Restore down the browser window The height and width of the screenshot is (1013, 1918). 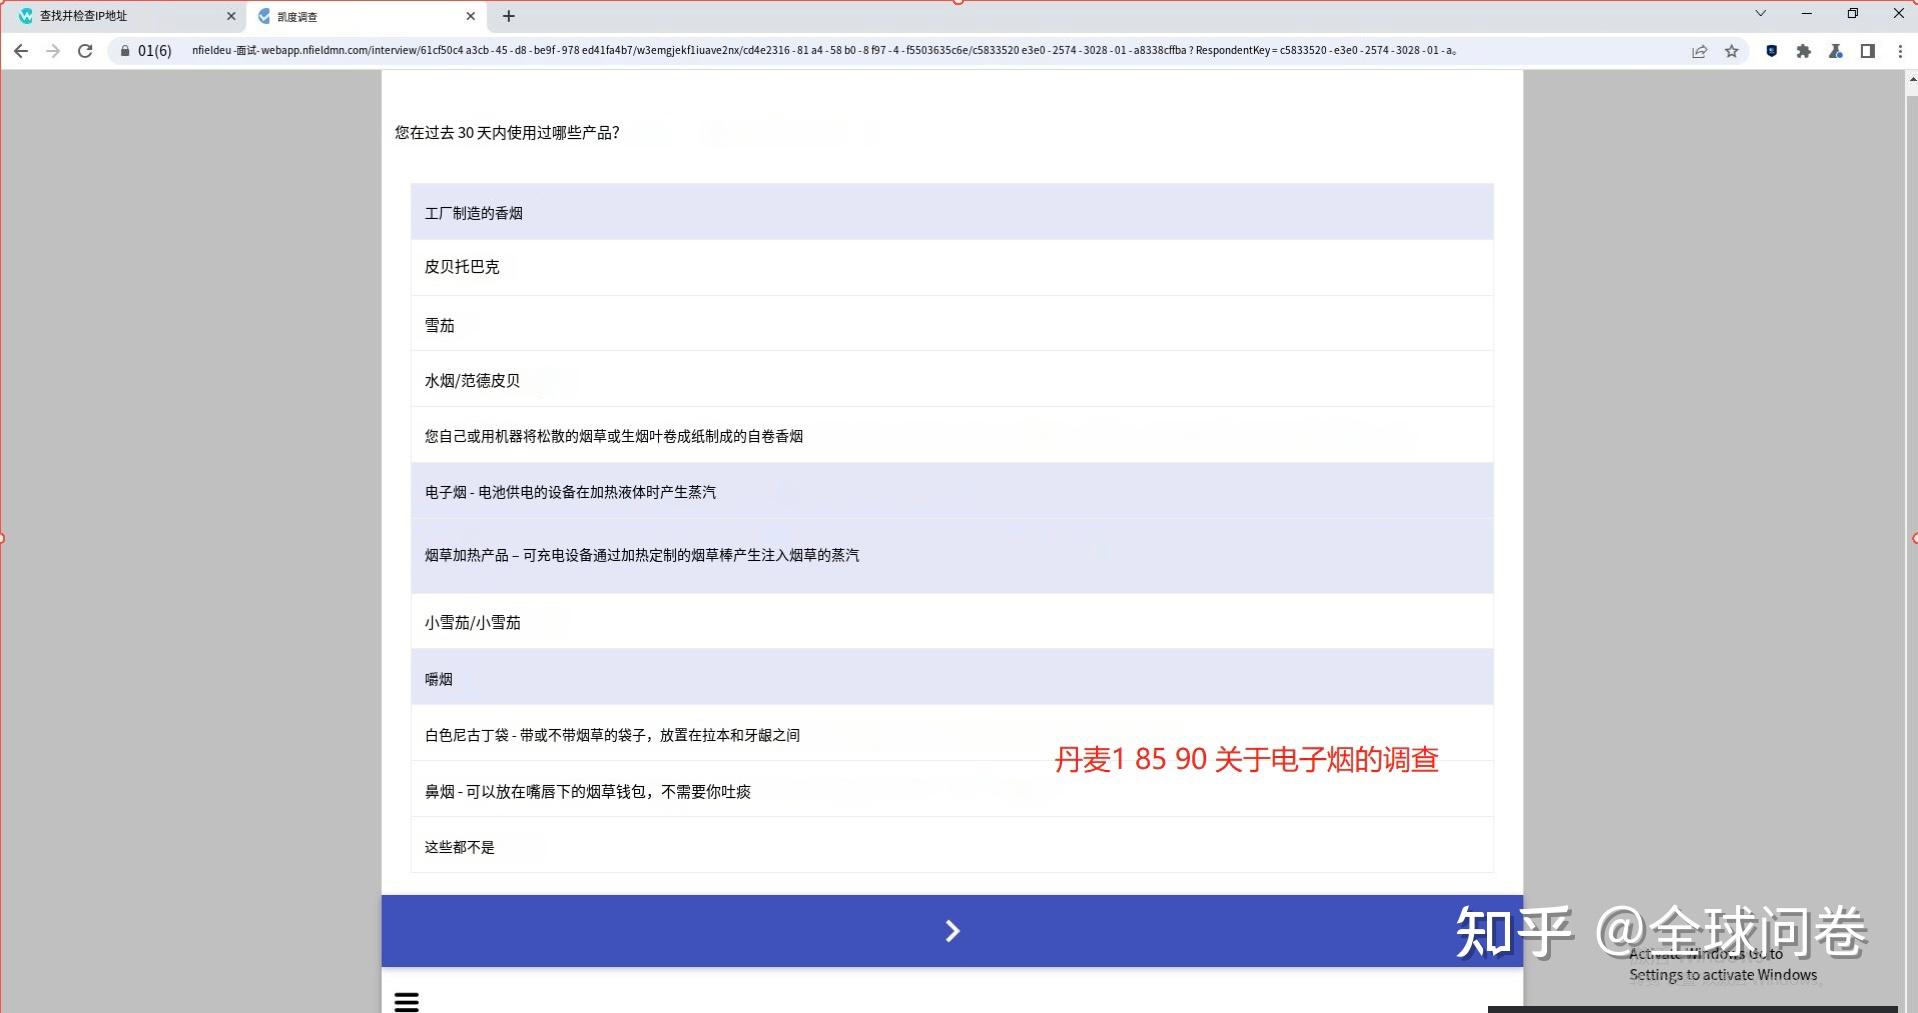click(1852, 13)
